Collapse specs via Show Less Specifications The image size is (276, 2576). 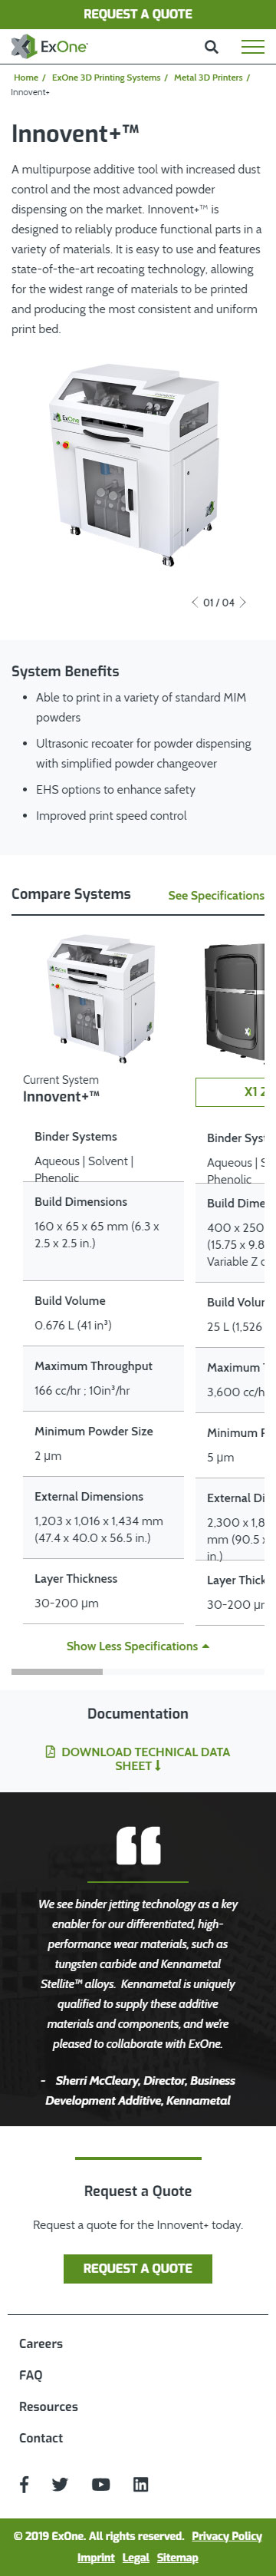pos(138,1646)
